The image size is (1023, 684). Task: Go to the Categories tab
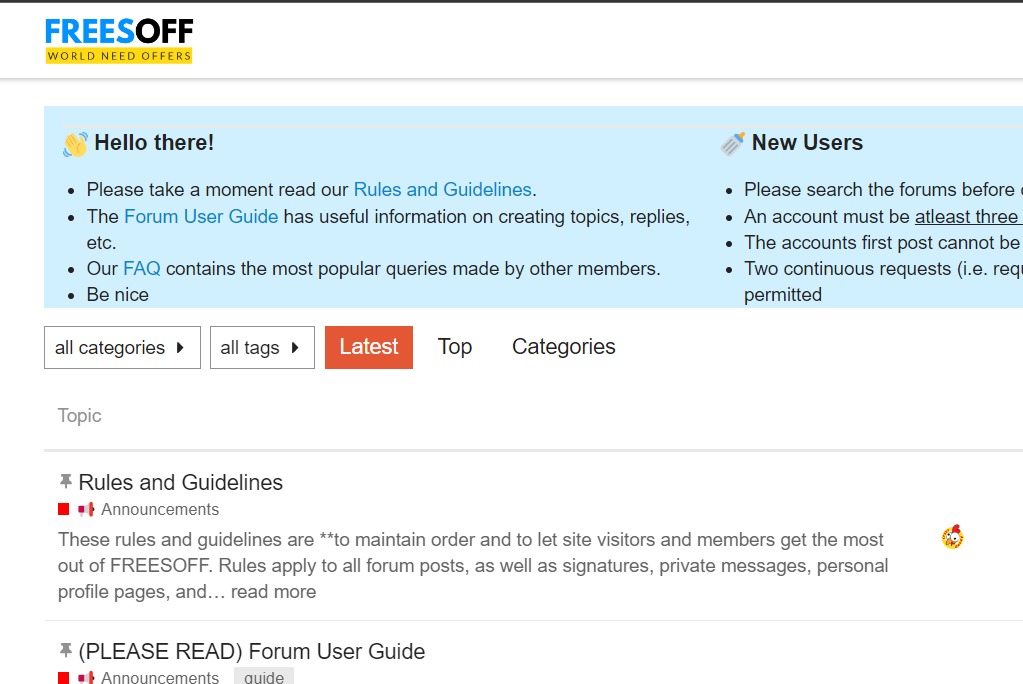(563, 347)
